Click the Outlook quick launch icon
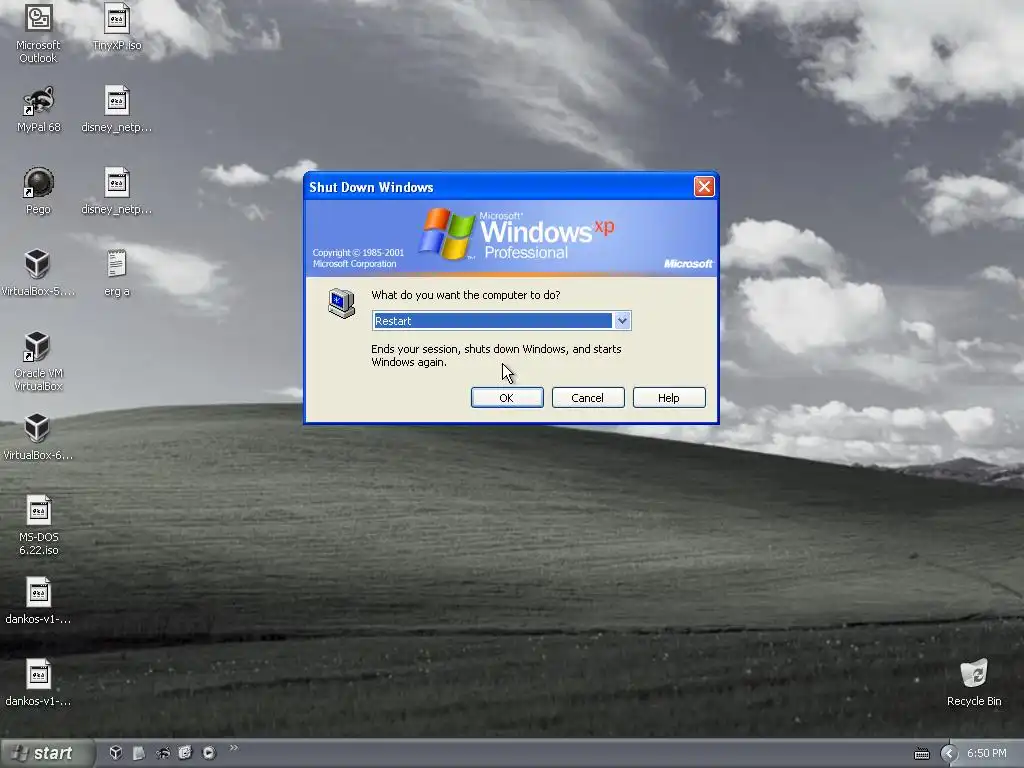1024x768 pixels. [185, 752]
